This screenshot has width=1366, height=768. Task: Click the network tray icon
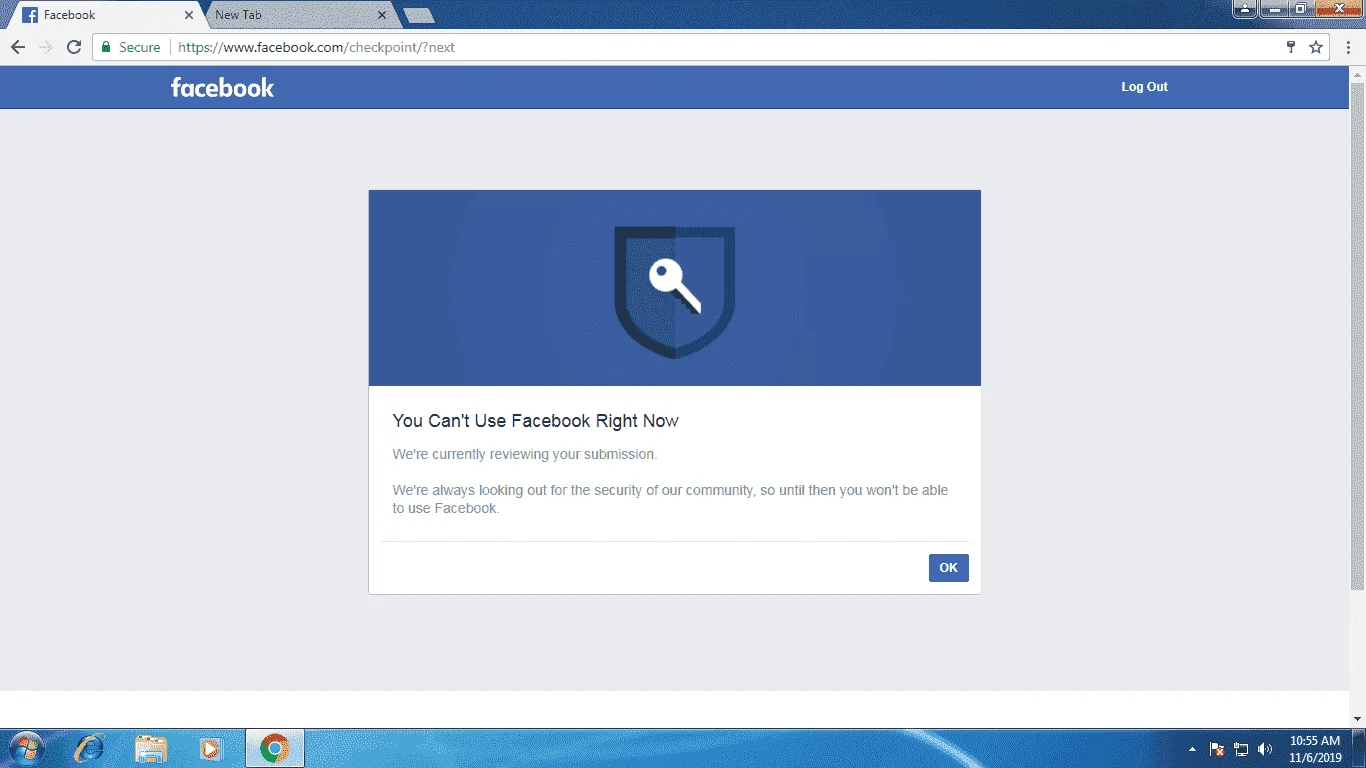coord(1241,749)
